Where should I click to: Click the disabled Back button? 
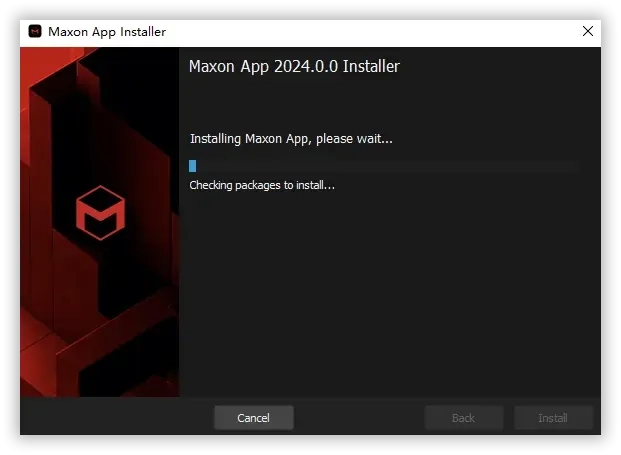(x=464, y=417)
